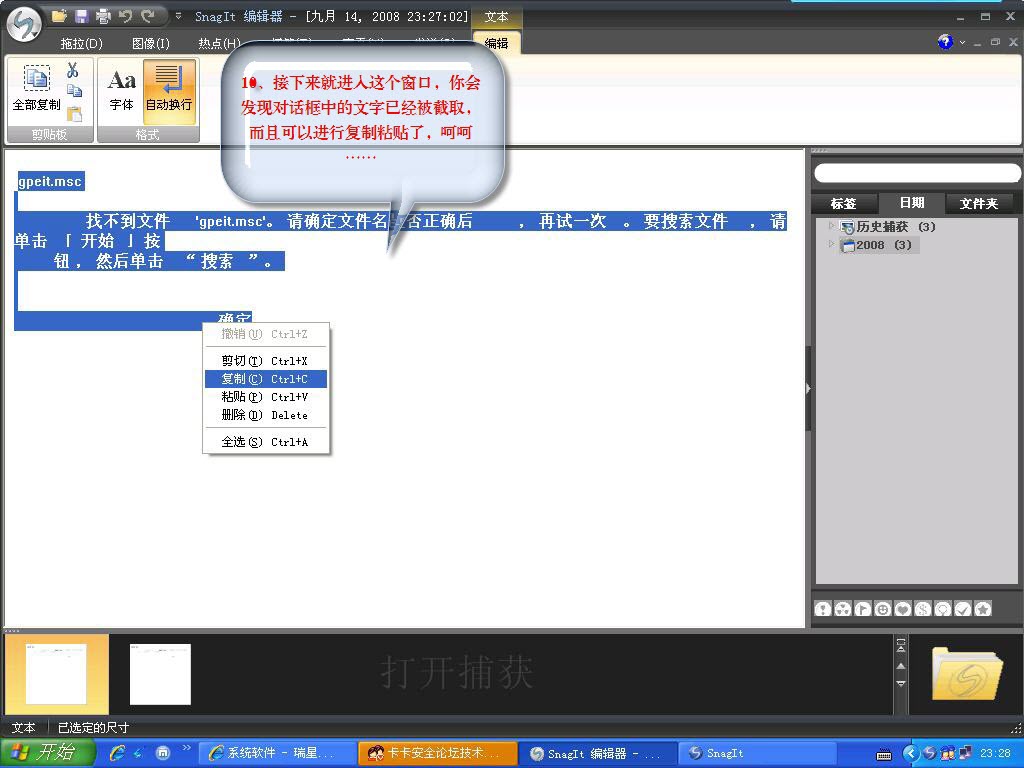Click the 开始 Start button
This screenshot has width=1024, height=768.
[46, 753]
